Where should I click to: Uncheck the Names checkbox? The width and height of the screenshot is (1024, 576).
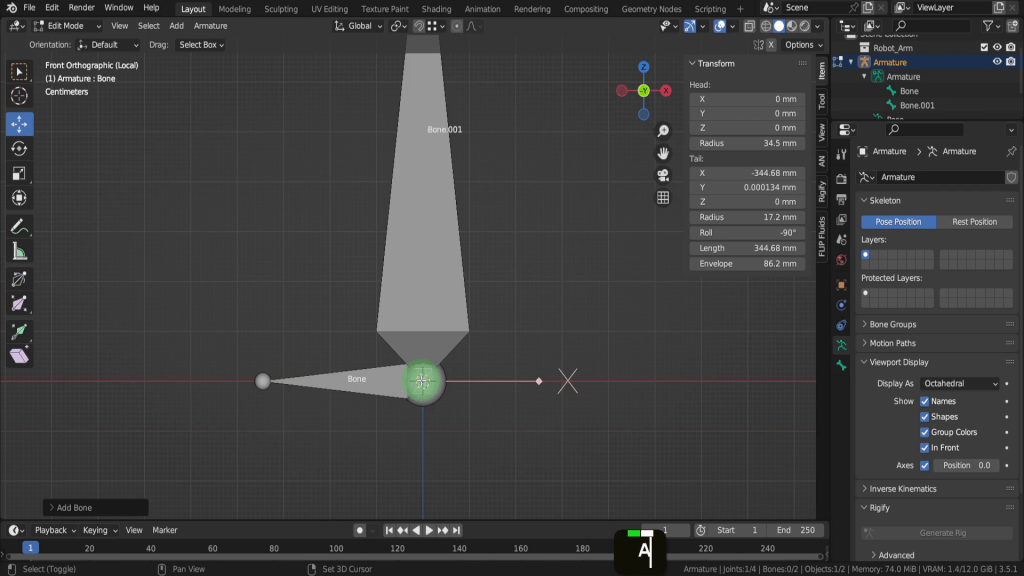924,401
